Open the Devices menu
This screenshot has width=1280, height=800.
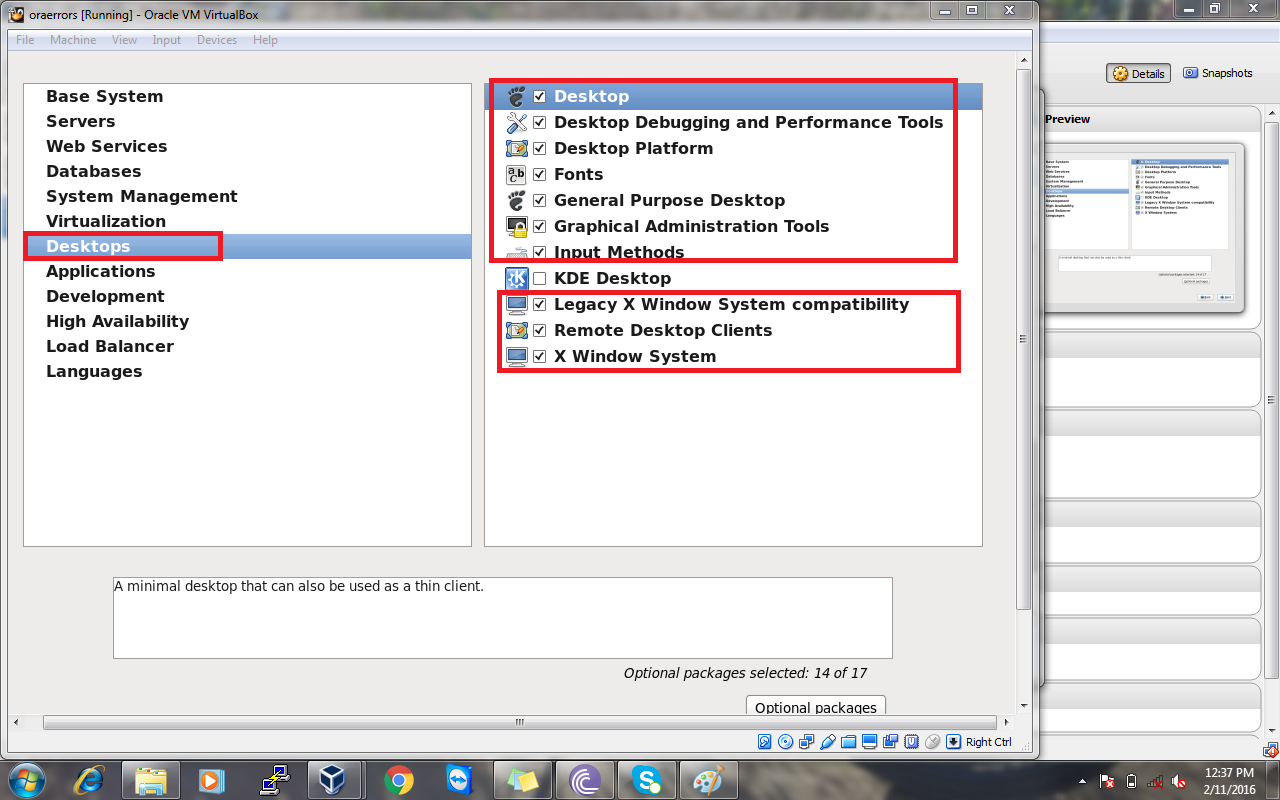[x=217, y=40]
